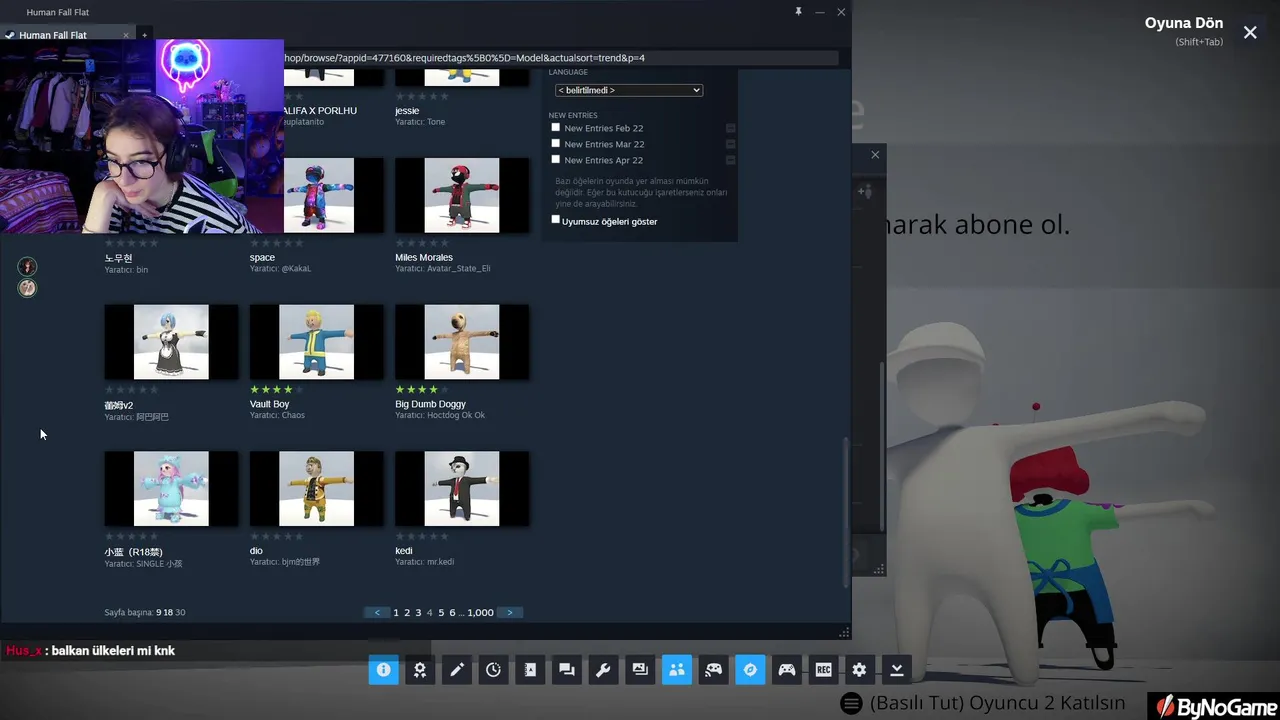
Task: Go to page 1 of results
Action: 396,612
